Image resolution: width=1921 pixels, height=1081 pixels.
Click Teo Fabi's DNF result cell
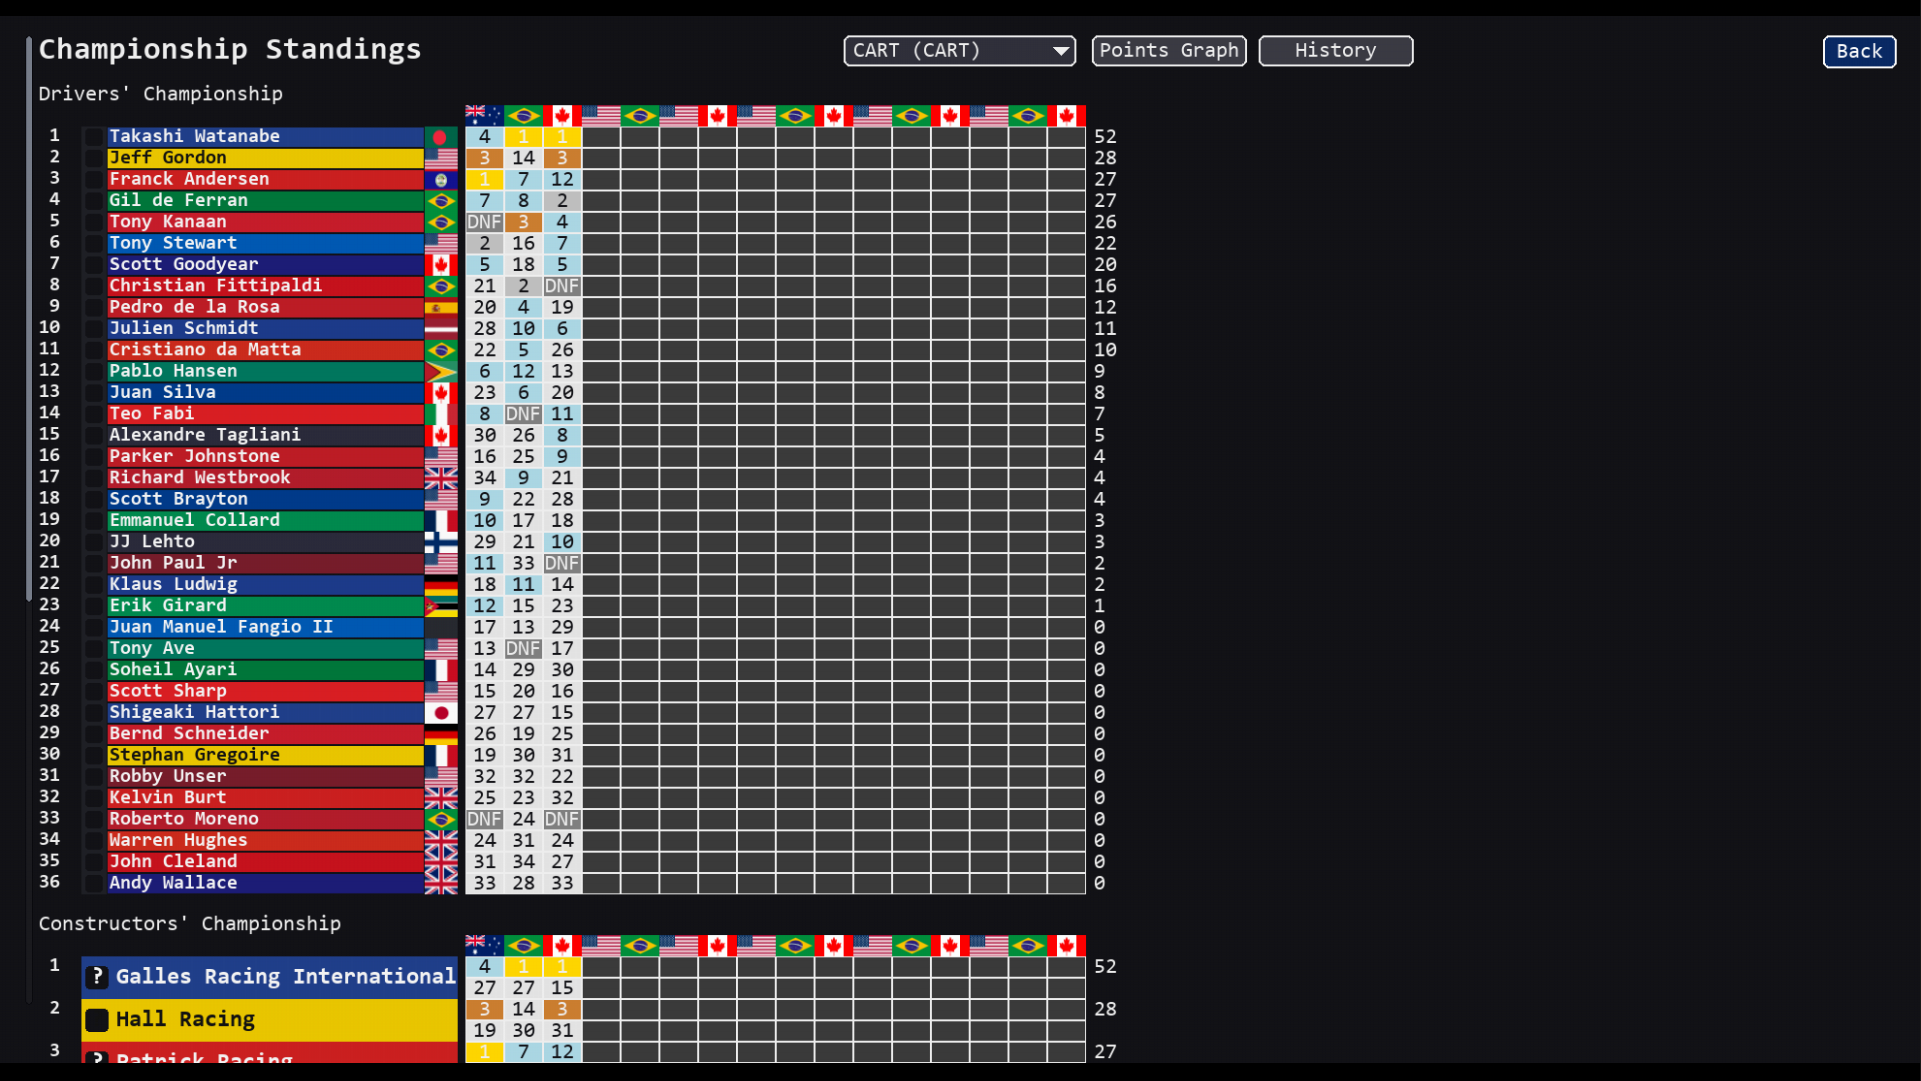[x=523, y=414]
